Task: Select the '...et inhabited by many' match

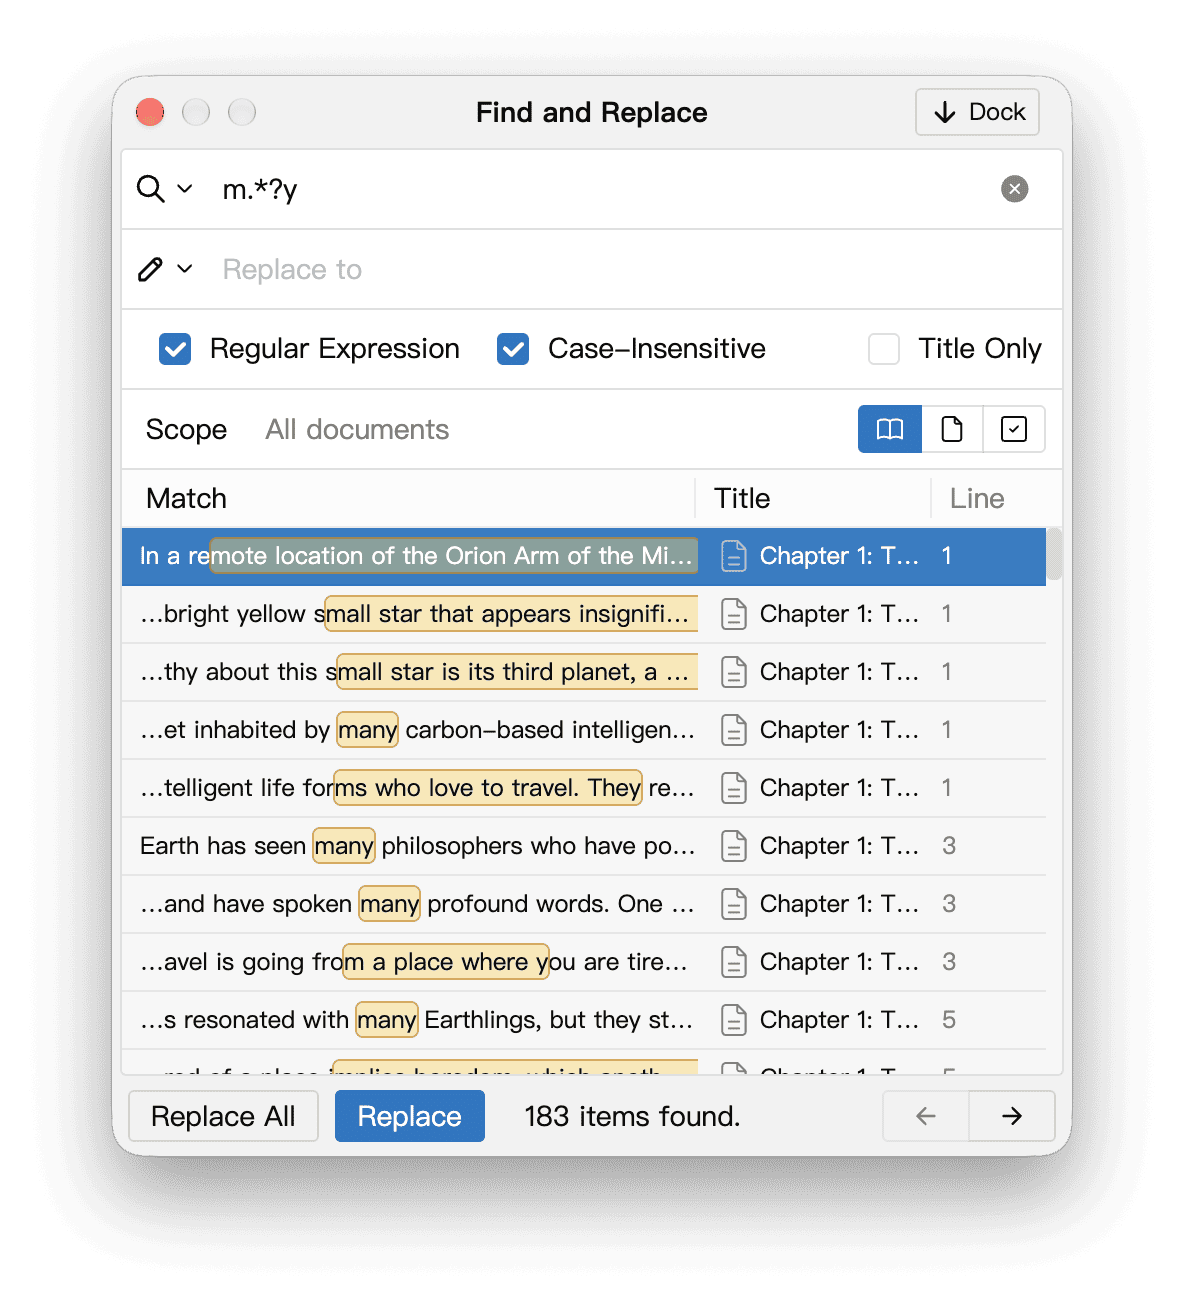Action: click(584, 730)
